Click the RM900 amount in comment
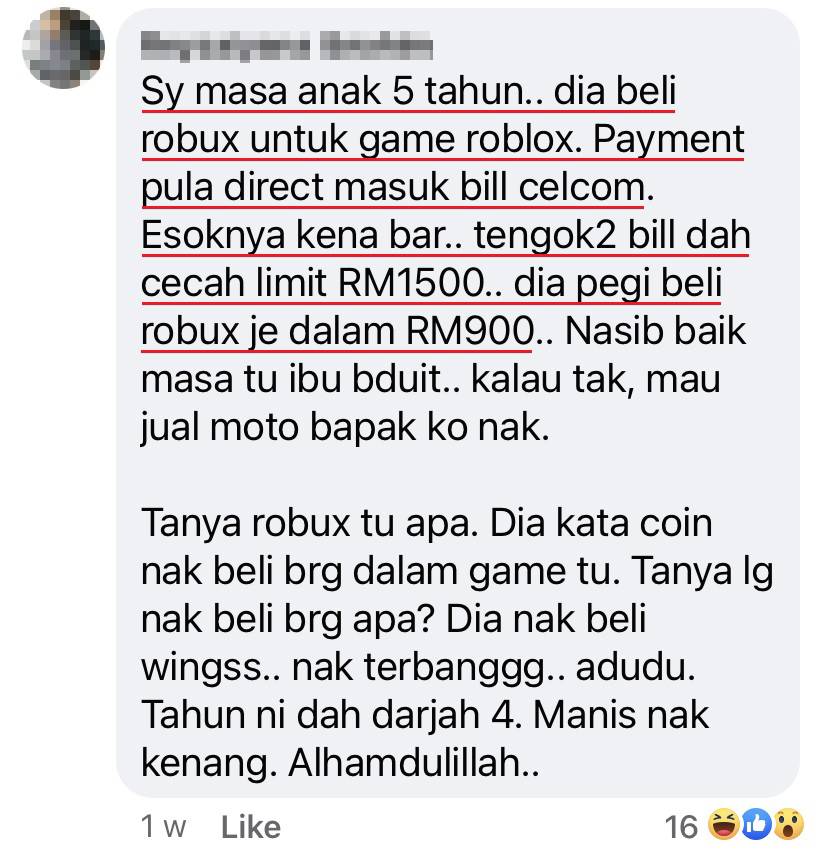This screenshot has width=828, height=850. coord(469,331)
